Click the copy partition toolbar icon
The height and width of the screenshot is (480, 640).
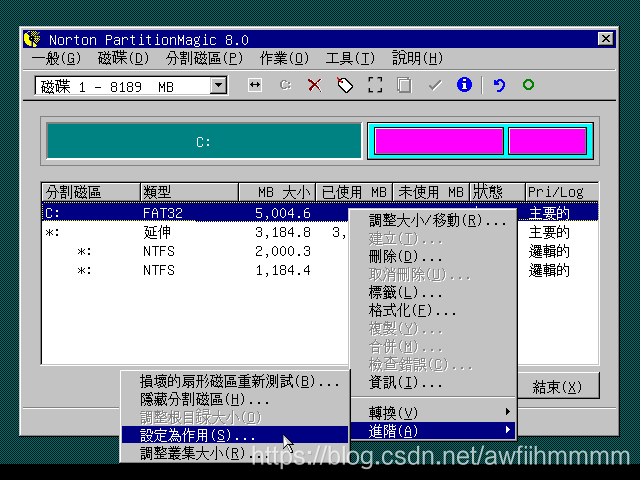tap(404, 85)
